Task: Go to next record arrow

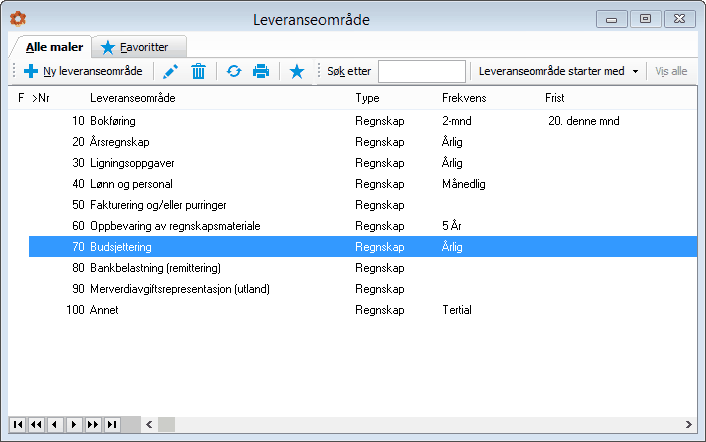Action: [74, 424]
